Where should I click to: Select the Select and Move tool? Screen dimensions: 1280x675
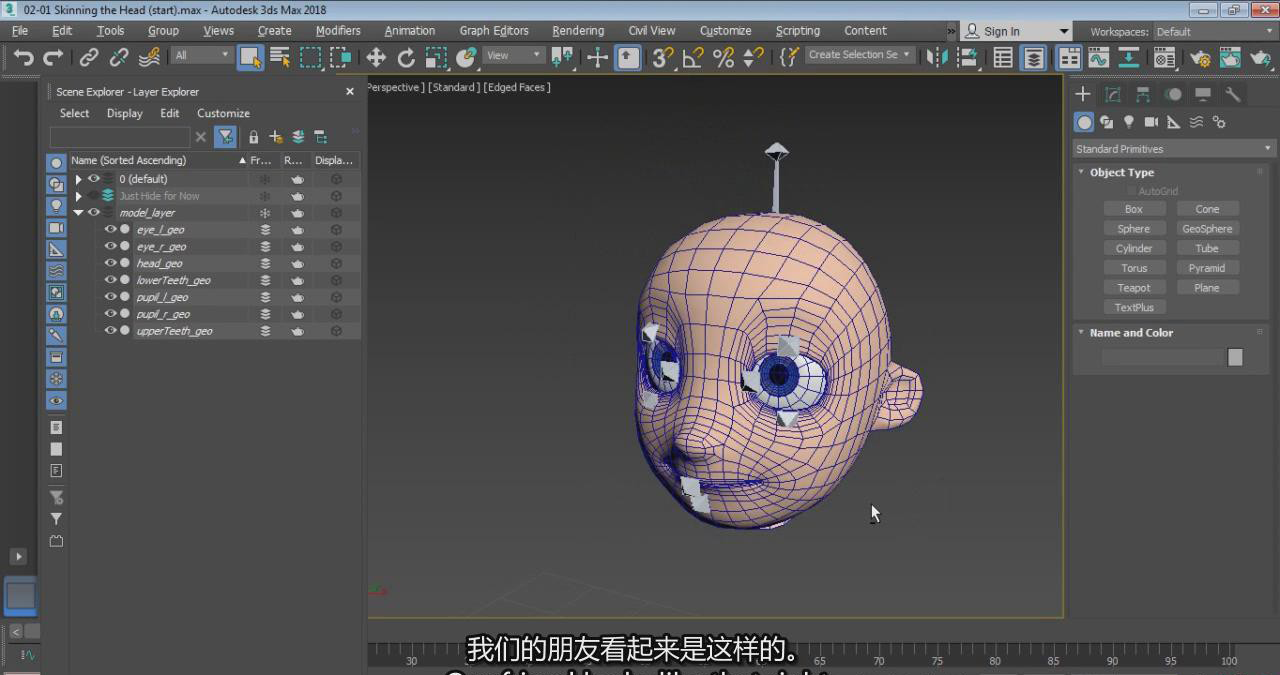pos(376,57)
